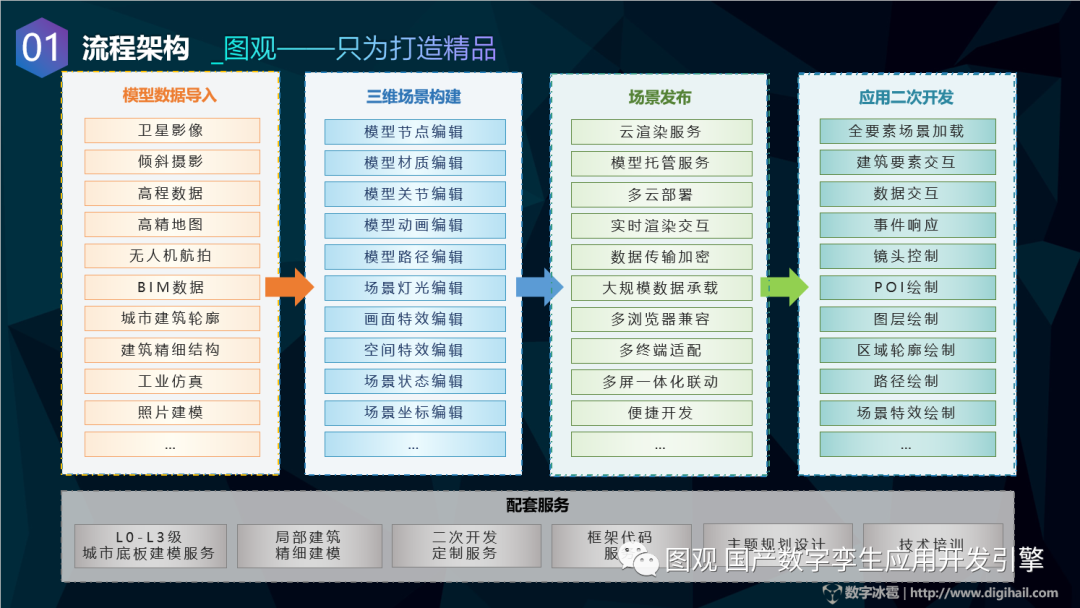Pick the 模型路径编辑 item
Image resolution: width=1080 pixels, height=608 pixels.
415,257
